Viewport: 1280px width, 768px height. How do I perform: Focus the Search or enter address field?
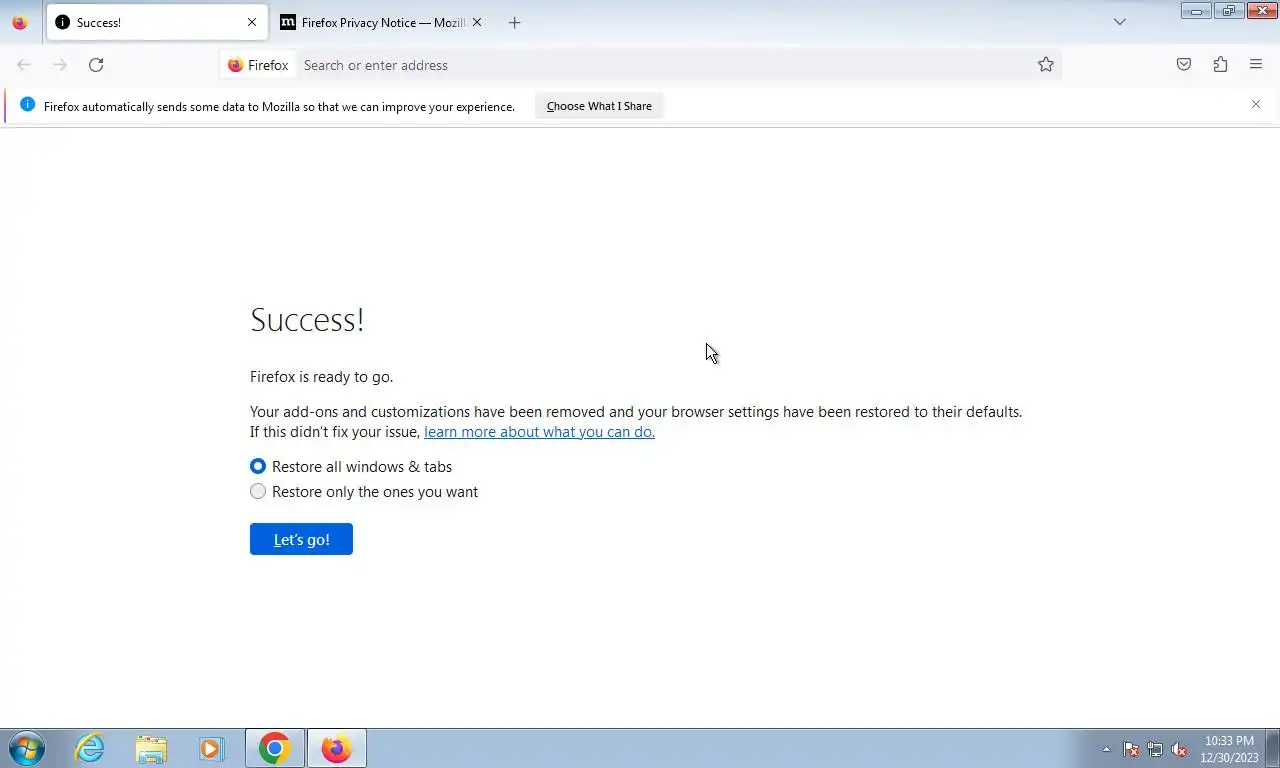(665, 65)
